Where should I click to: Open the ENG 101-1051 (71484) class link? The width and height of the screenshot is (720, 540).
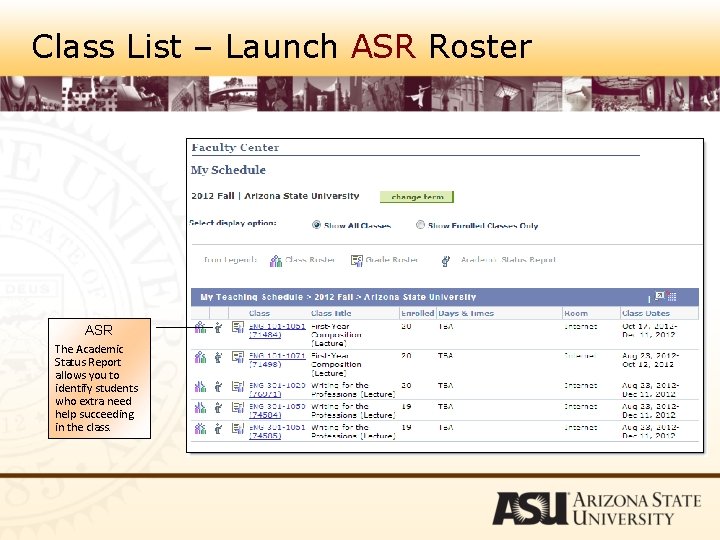click(277, 330)
